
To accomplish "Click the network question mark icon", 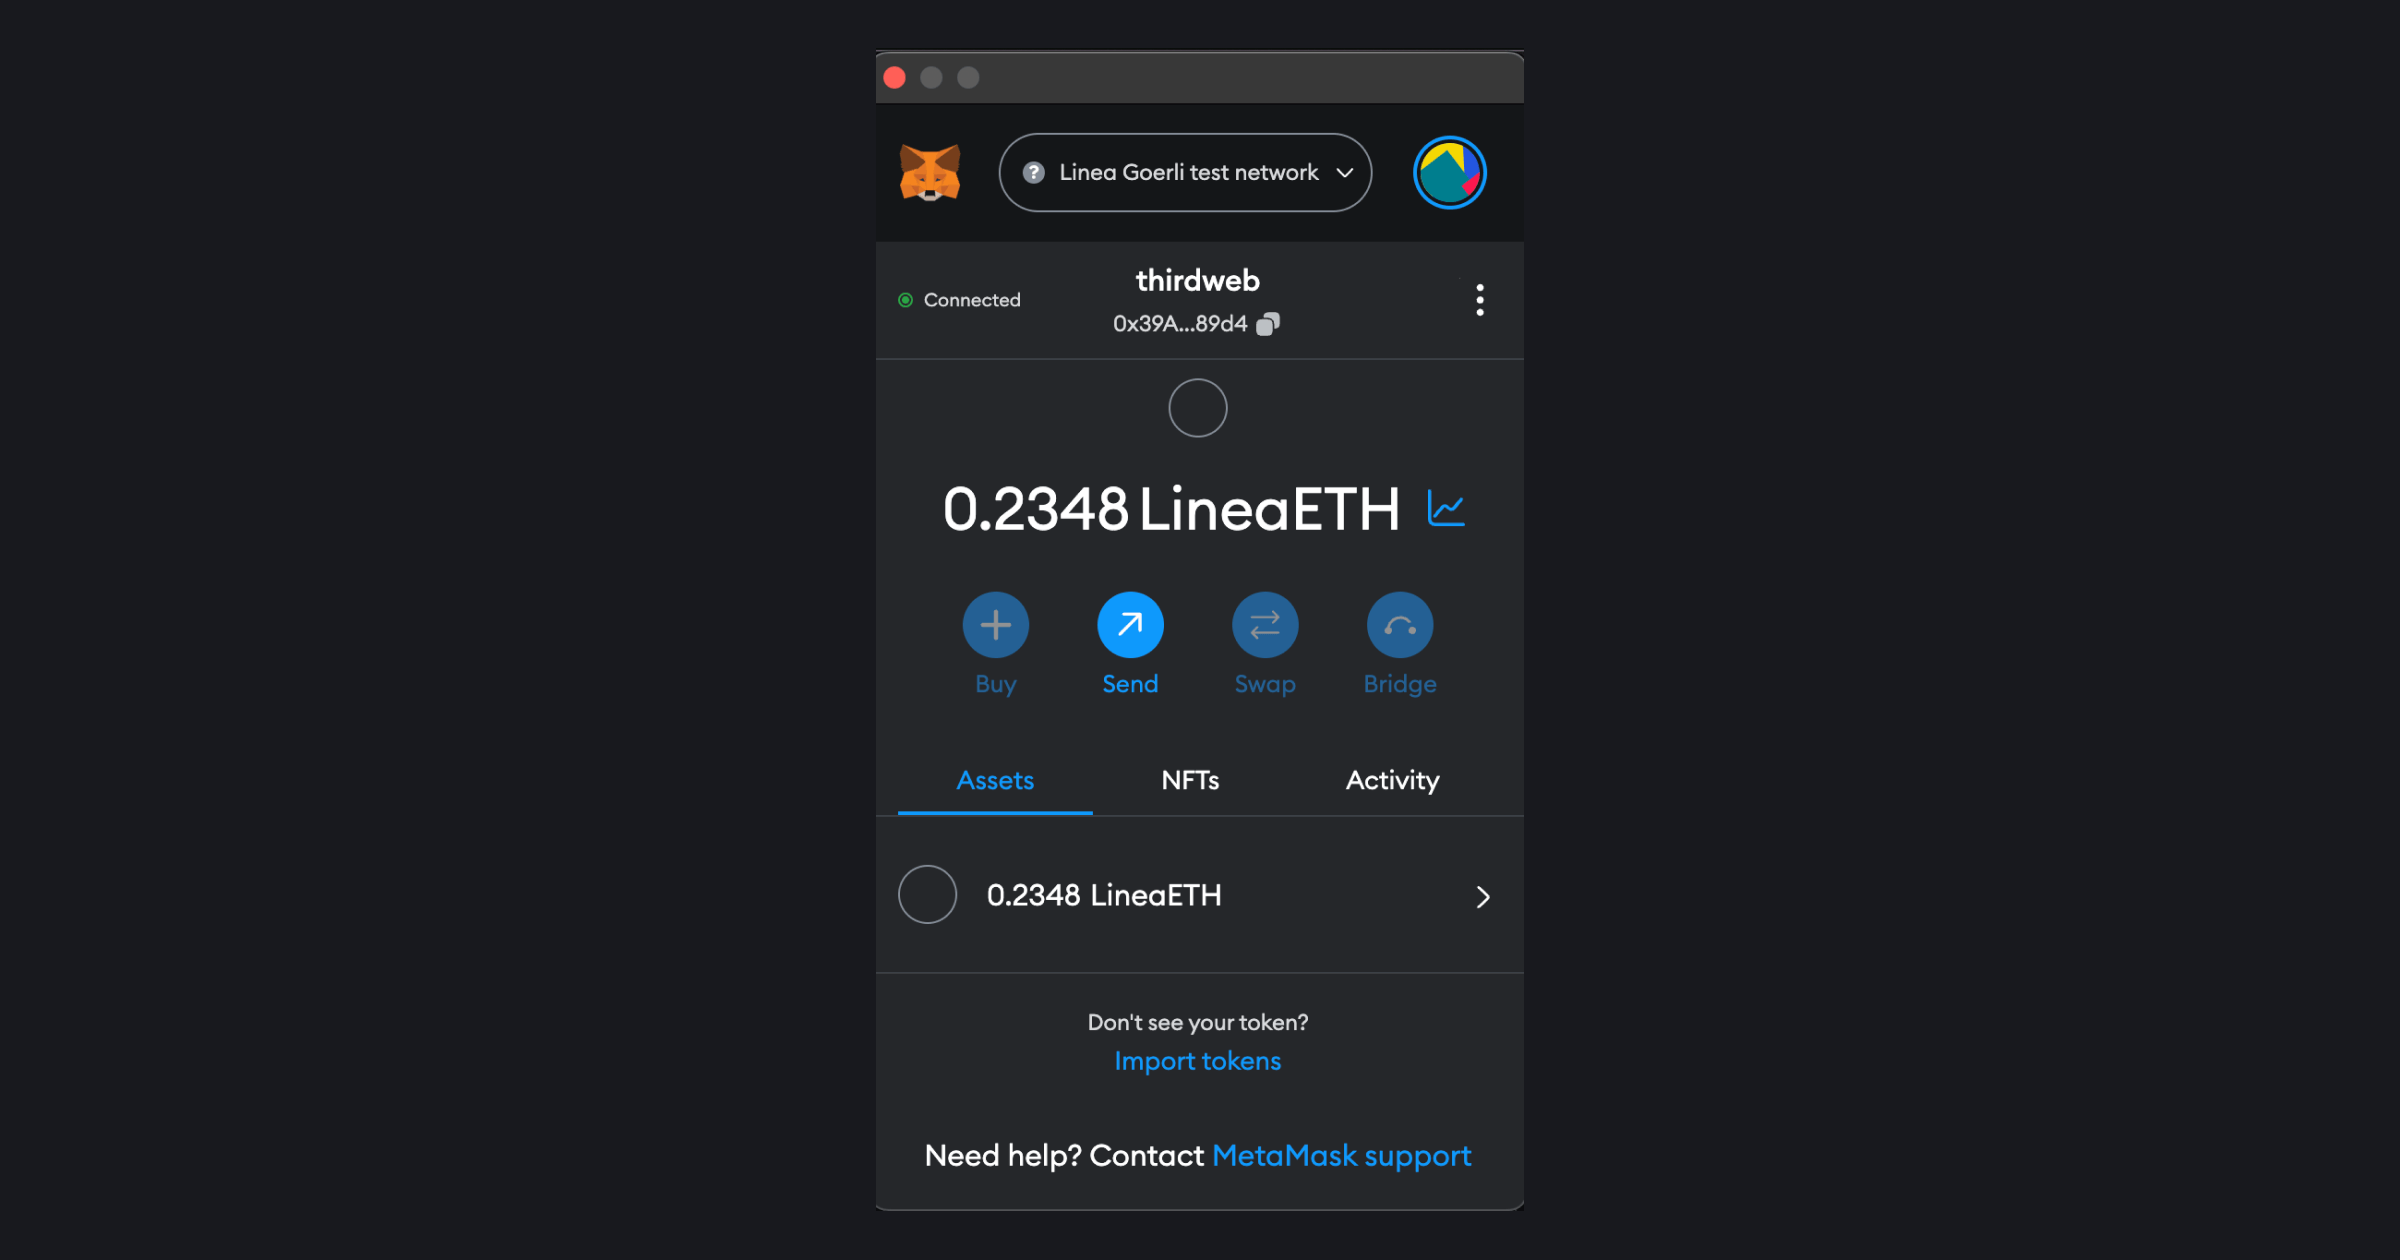I will [1034, 172].
